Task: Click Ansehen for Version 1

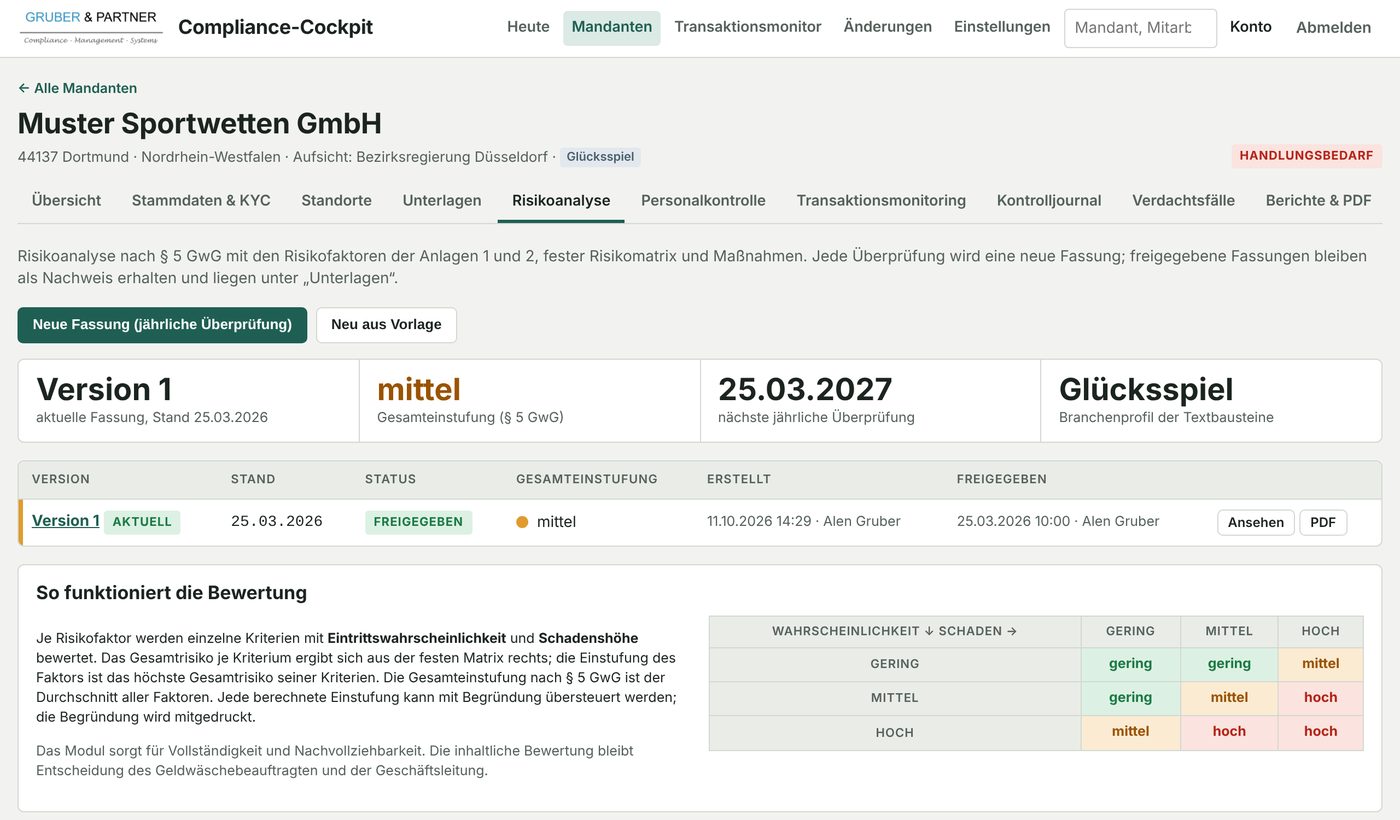Action: (x=1256, y=522)
